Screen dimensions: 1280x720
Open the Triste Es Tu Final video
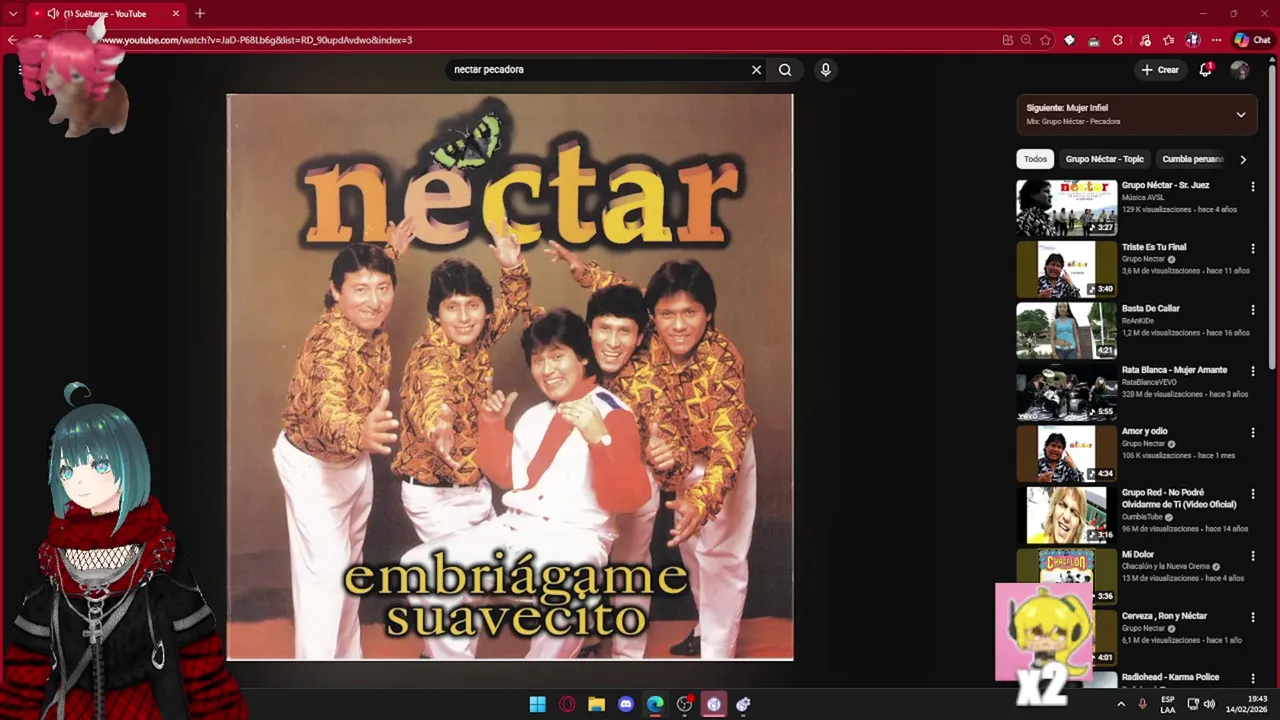(1066, 269)
